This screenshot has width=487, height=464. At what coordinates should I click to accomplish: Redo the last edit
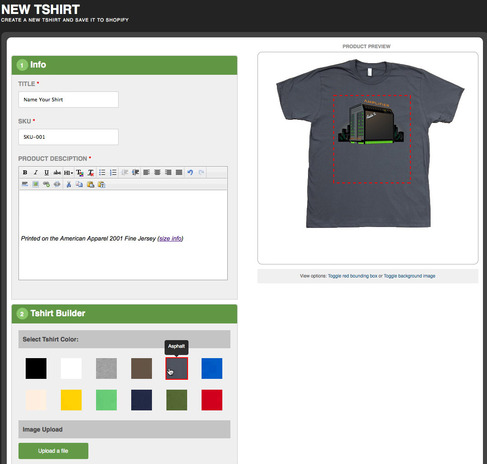click(201, 172)
